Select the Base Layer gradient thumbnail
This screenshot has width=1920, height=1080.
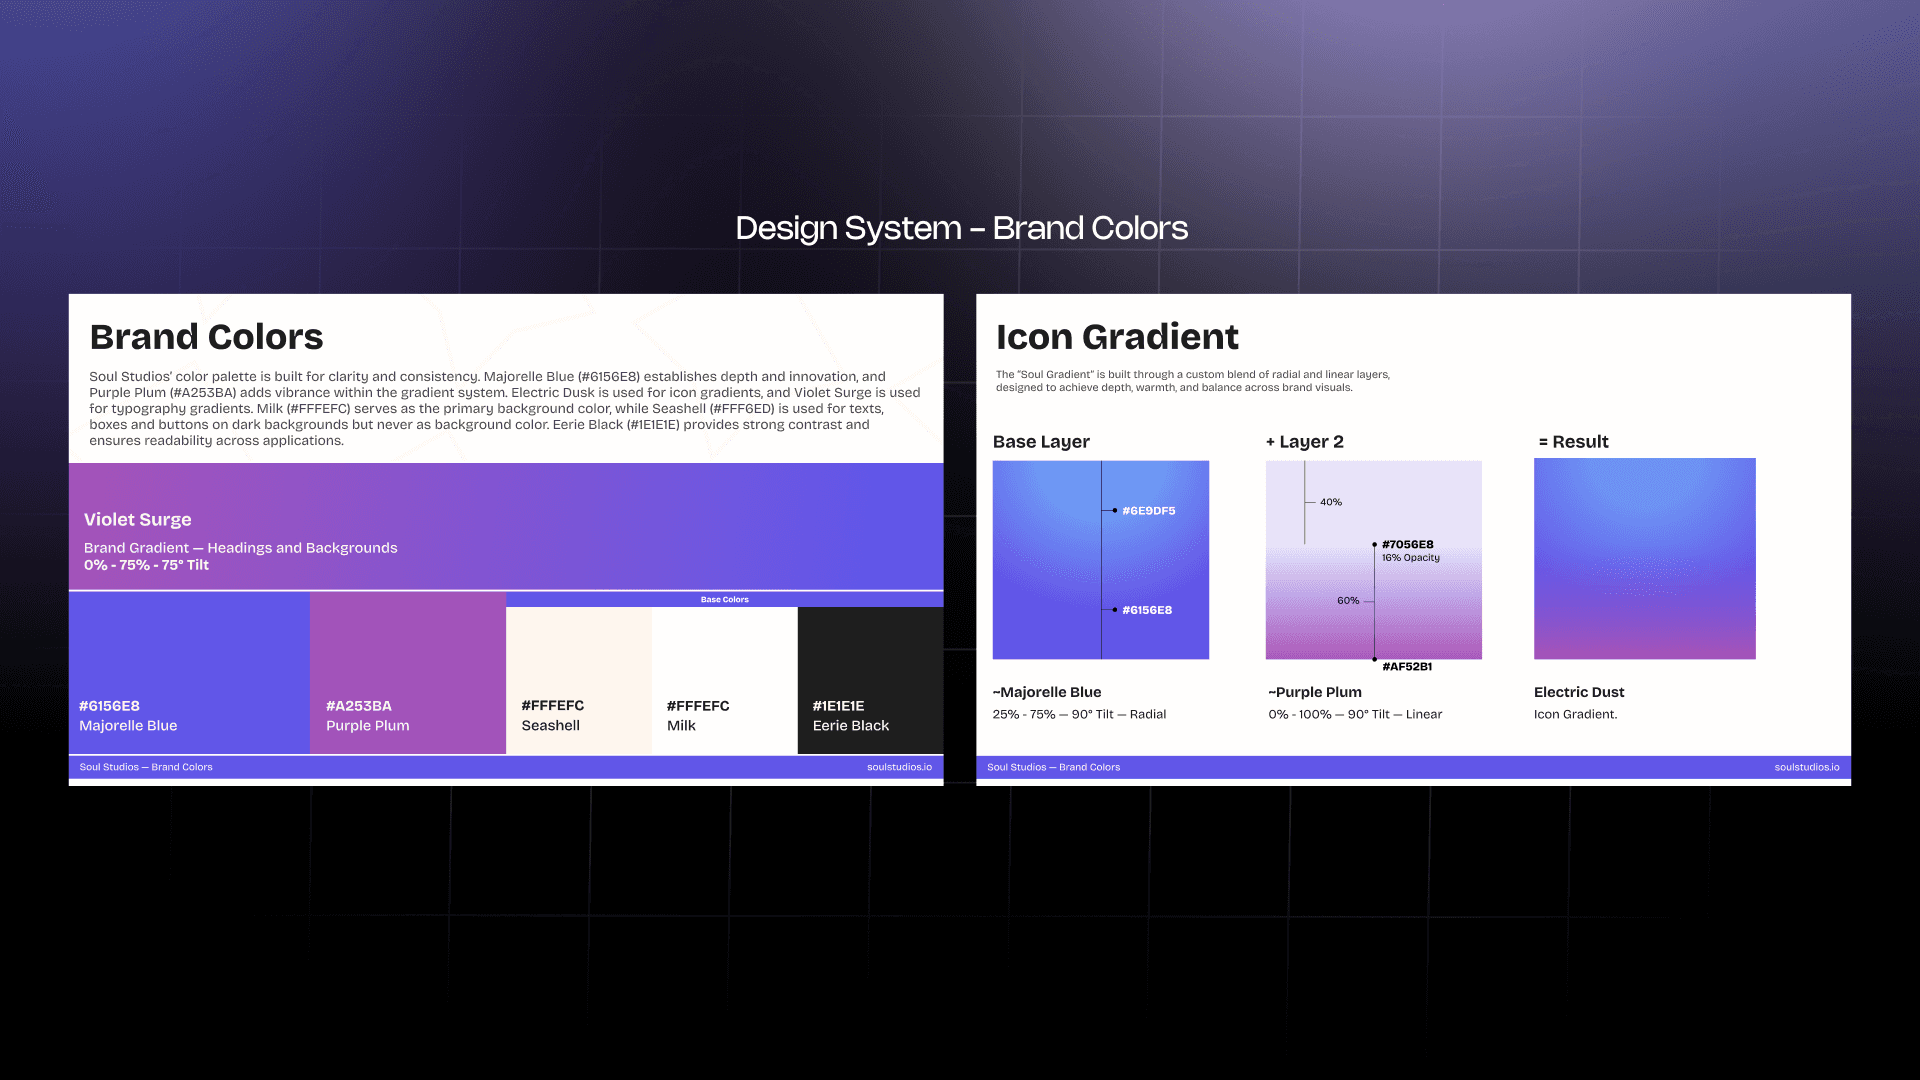pos(1100,559)
